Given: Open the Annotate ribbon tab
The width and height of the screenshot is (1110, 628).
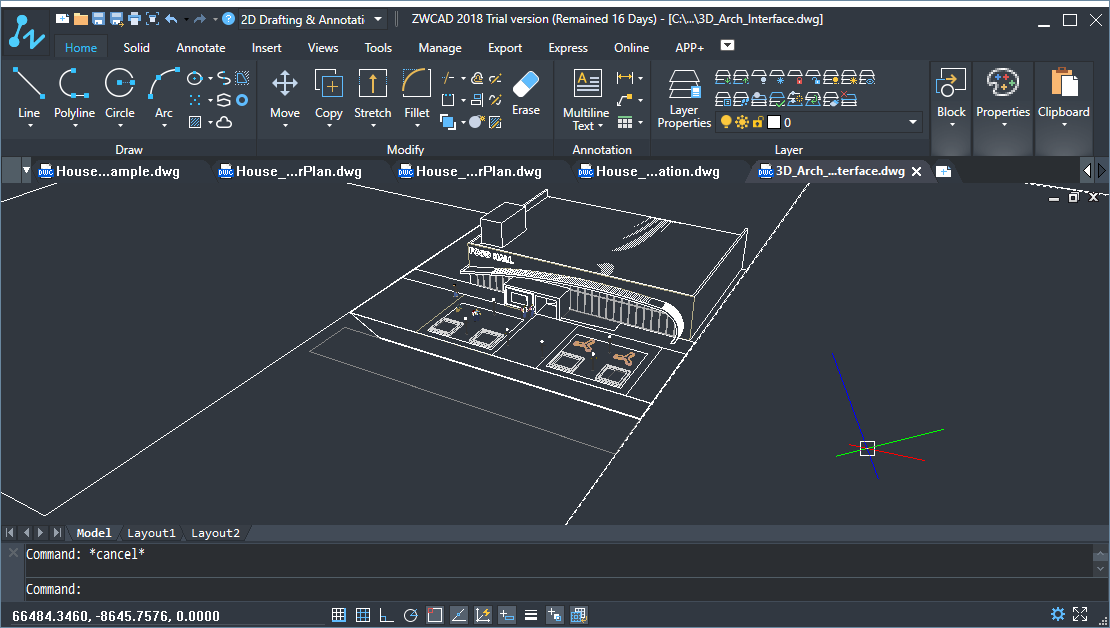Looking at the screenshot, I should [x=201, y=48].
